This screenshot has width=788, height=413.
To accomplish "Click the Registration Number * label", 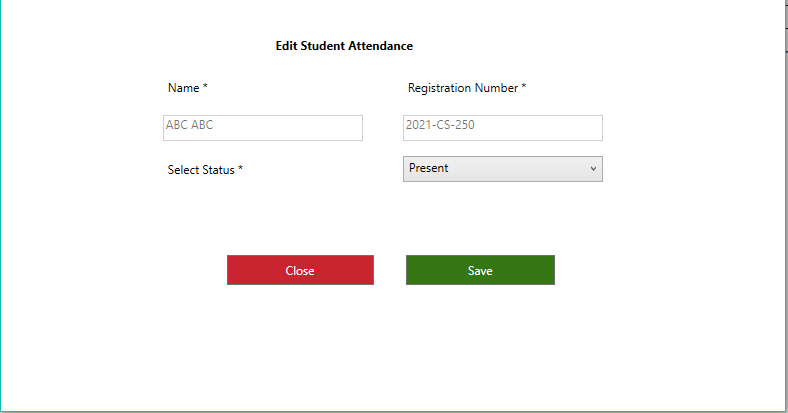I will point(467,88).
